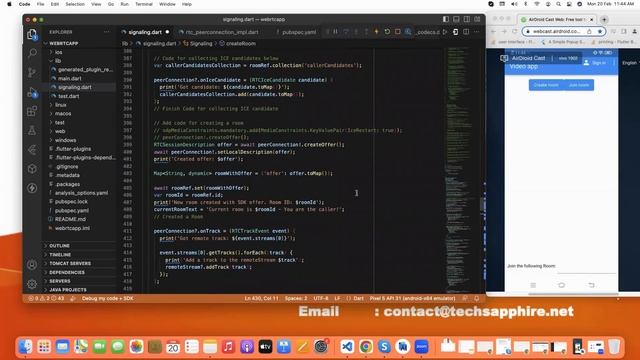
Task: Expand the linux folder
Action: tap(61, 105)
